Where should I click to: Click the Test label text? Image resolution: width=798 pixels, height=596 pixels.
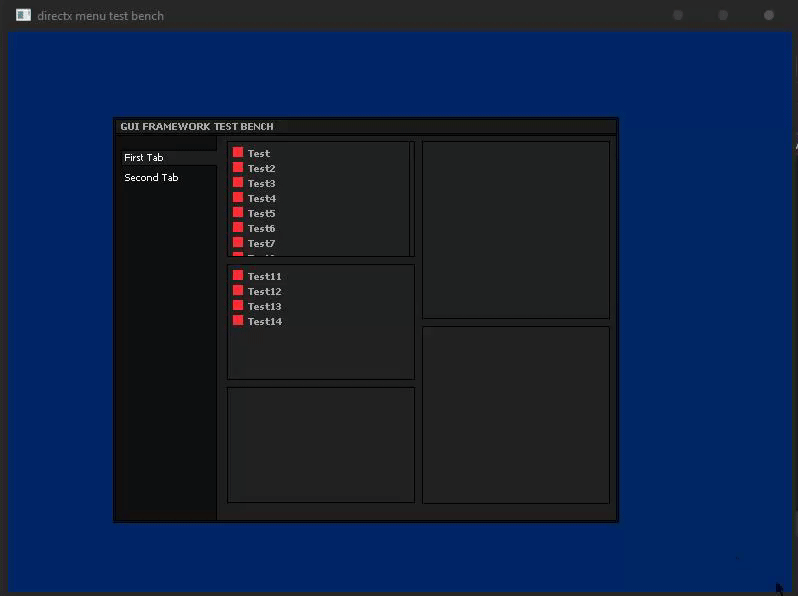[x=259, y=153]
